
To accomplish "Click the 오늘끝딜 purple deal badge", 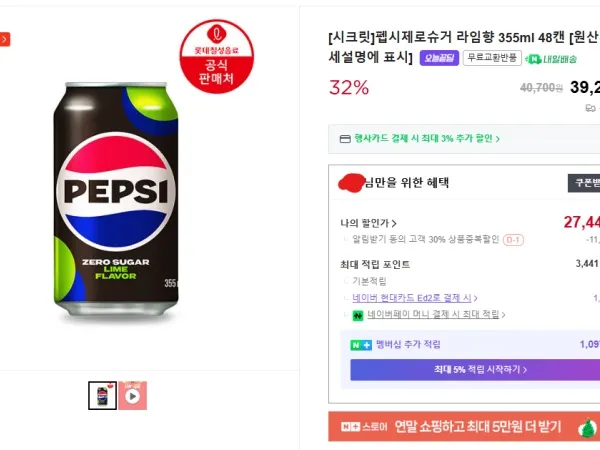I will pyautogui.click(x=438, y=58).
